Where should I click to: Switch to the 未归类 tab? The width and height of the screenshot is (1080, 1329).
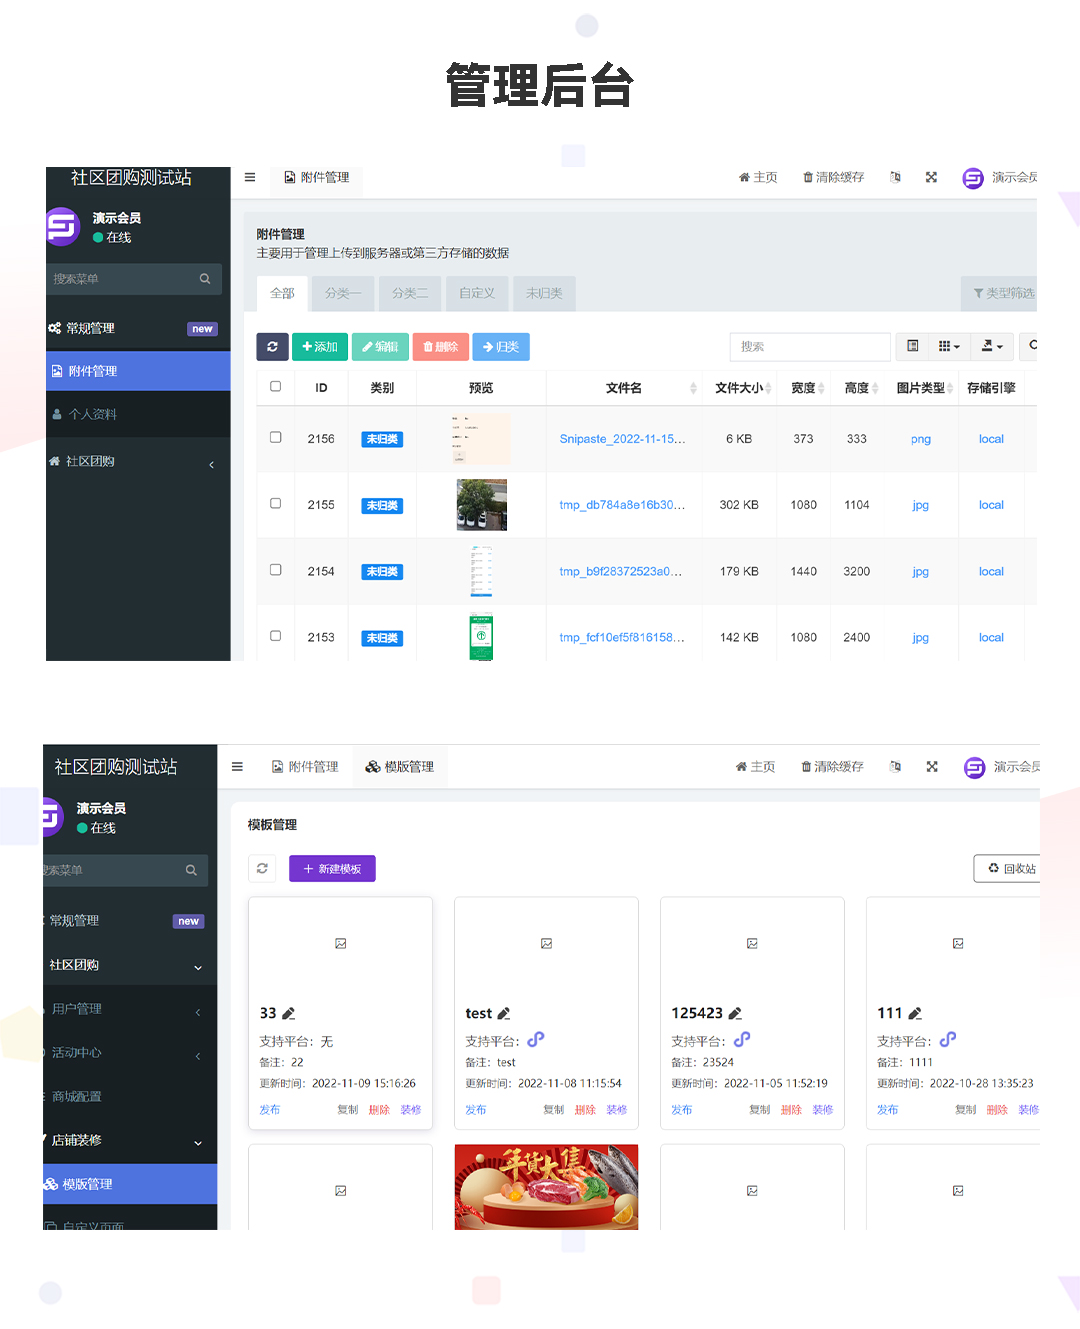coord(544,294)
